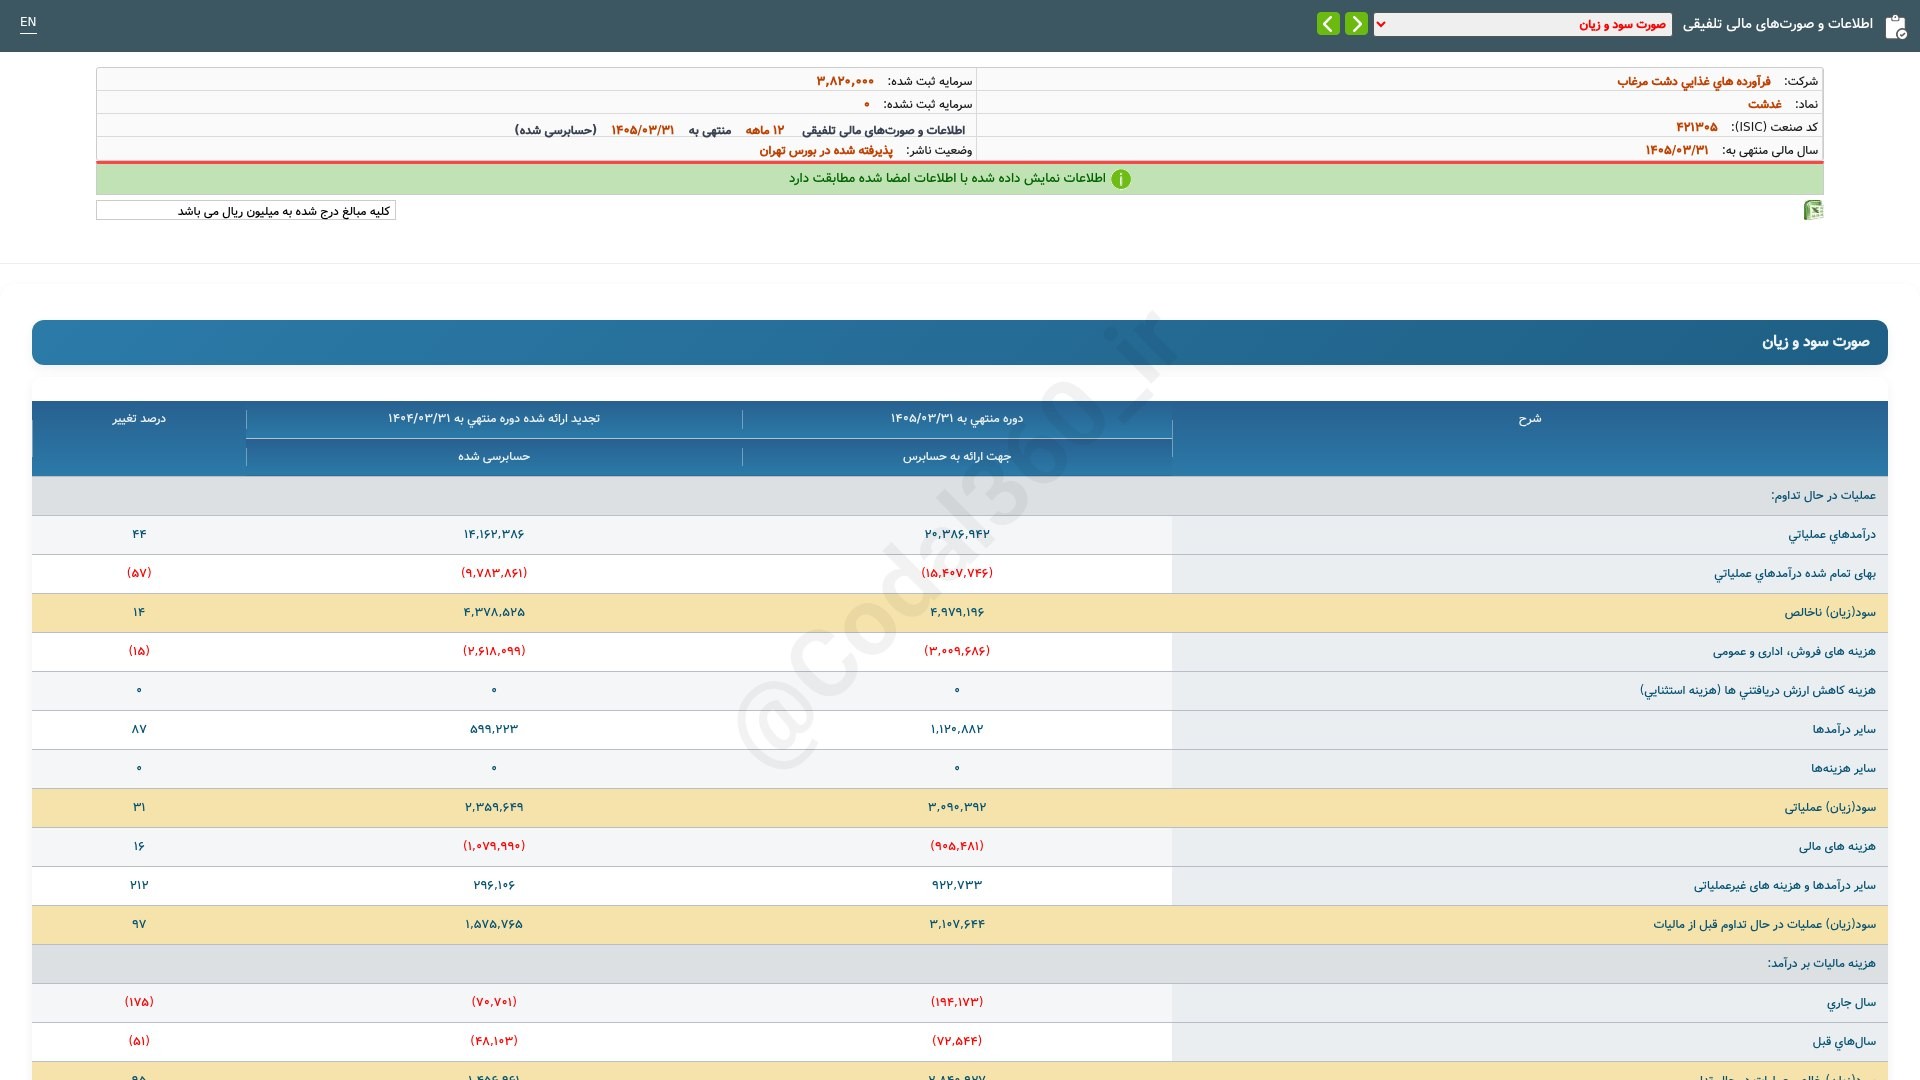Click publisher status پذیرفته شده در بورس تهران

click(826, 151)
